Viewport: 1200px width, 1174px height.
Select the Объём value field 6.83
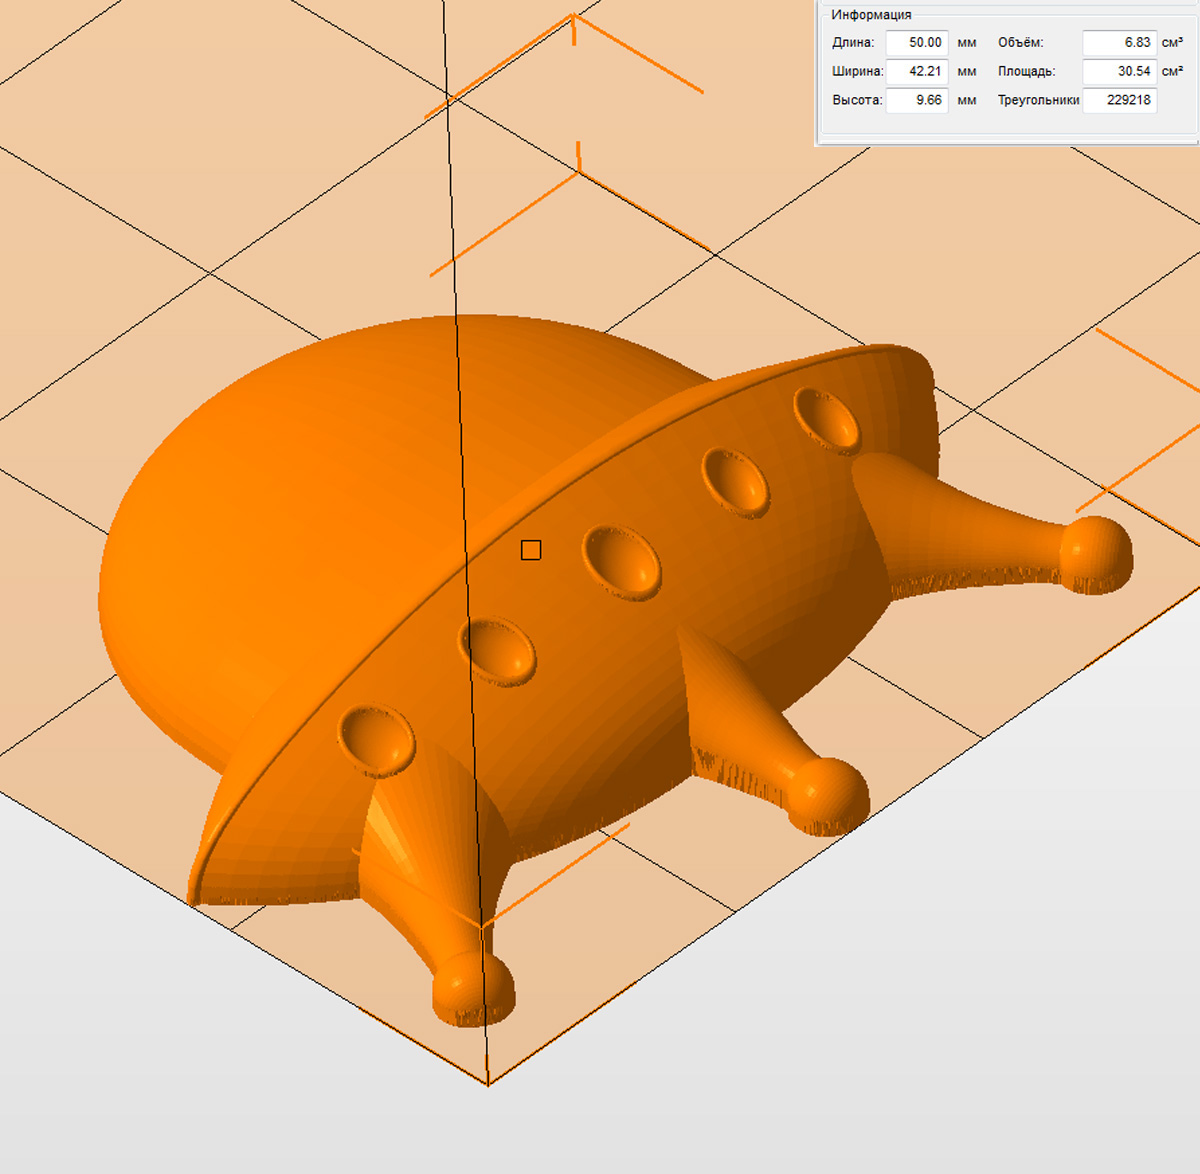1119,43
